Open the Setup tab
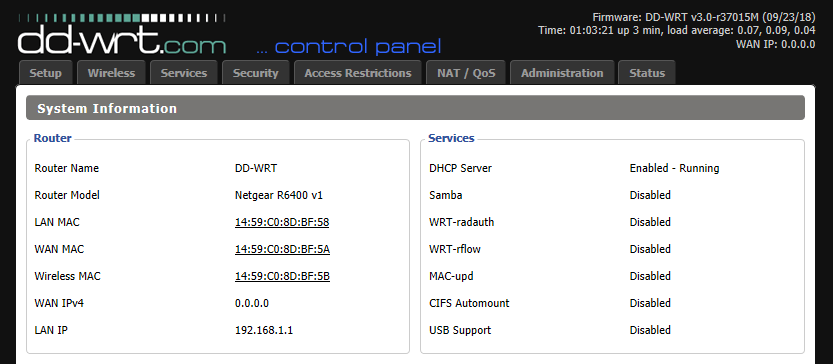The image size is (833, 364). click(x=45, y=73)
